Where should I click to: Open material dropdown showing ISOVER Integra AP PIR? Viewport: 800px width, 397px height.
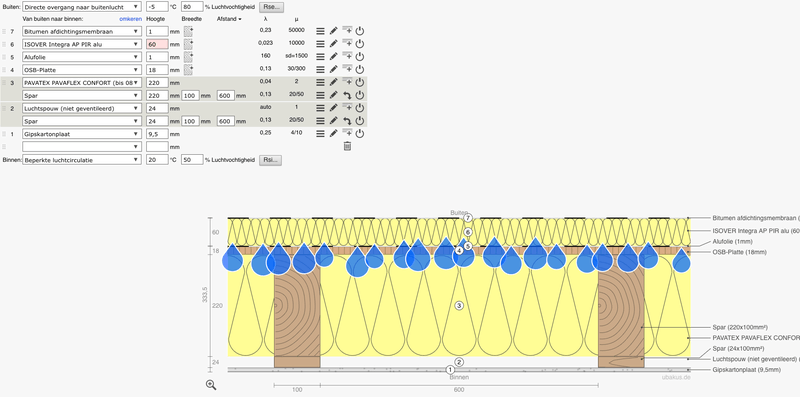pyautogui.click(x=82, y=44)
